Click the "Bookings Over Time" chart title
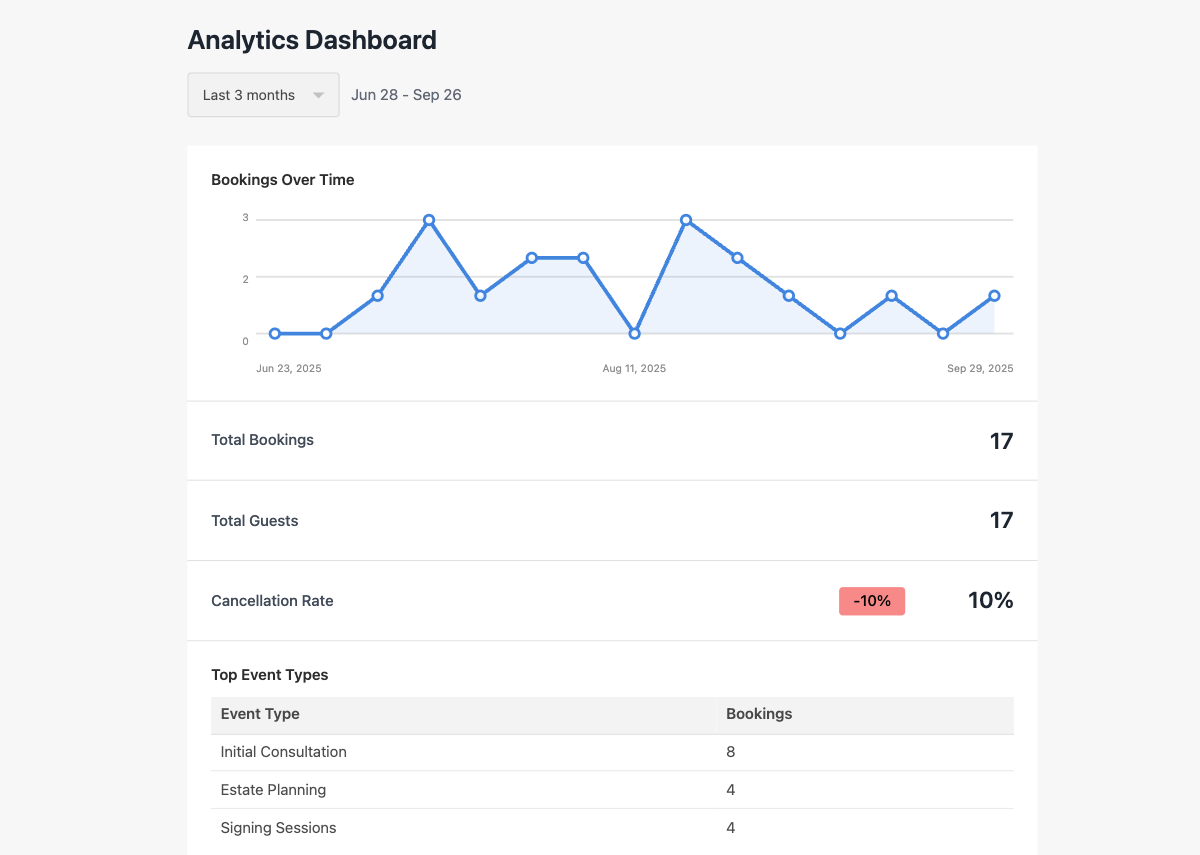Screen dimensions: 1200x855 tap(282, 180)
